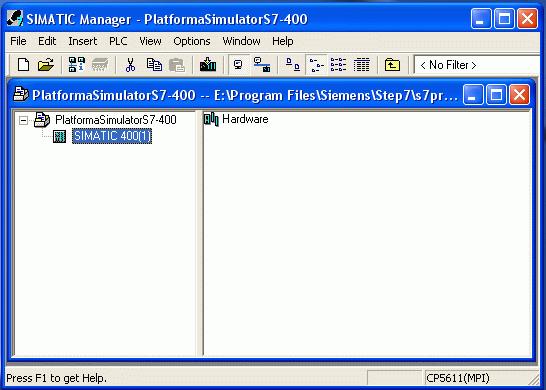
Task: Click the Cut scissors icon
Action: pyautogui.click(x=130, y=65)
